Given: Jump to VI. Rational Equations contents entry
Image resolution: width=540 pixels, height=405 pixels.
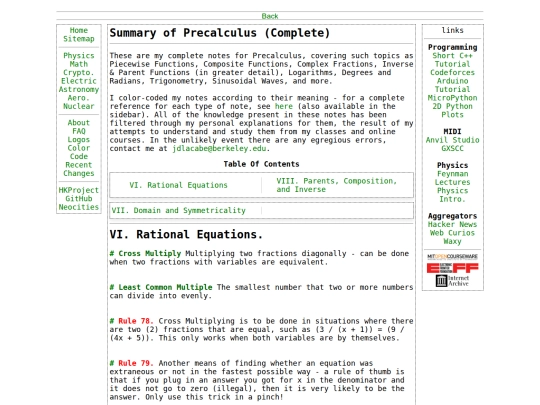Looking at the screenshot, I should 178,185.
